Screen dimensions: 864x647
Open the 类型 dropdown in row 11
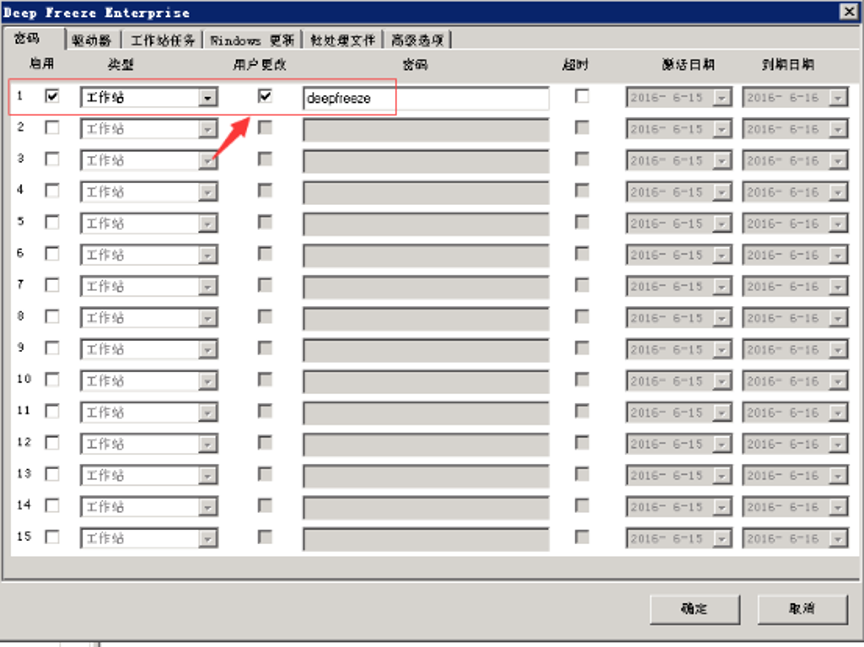point(207,412)
